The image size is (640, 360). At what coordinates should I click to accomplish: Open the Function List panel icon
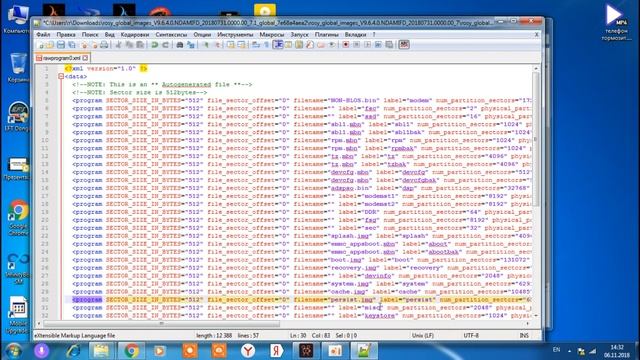(310, 45)
